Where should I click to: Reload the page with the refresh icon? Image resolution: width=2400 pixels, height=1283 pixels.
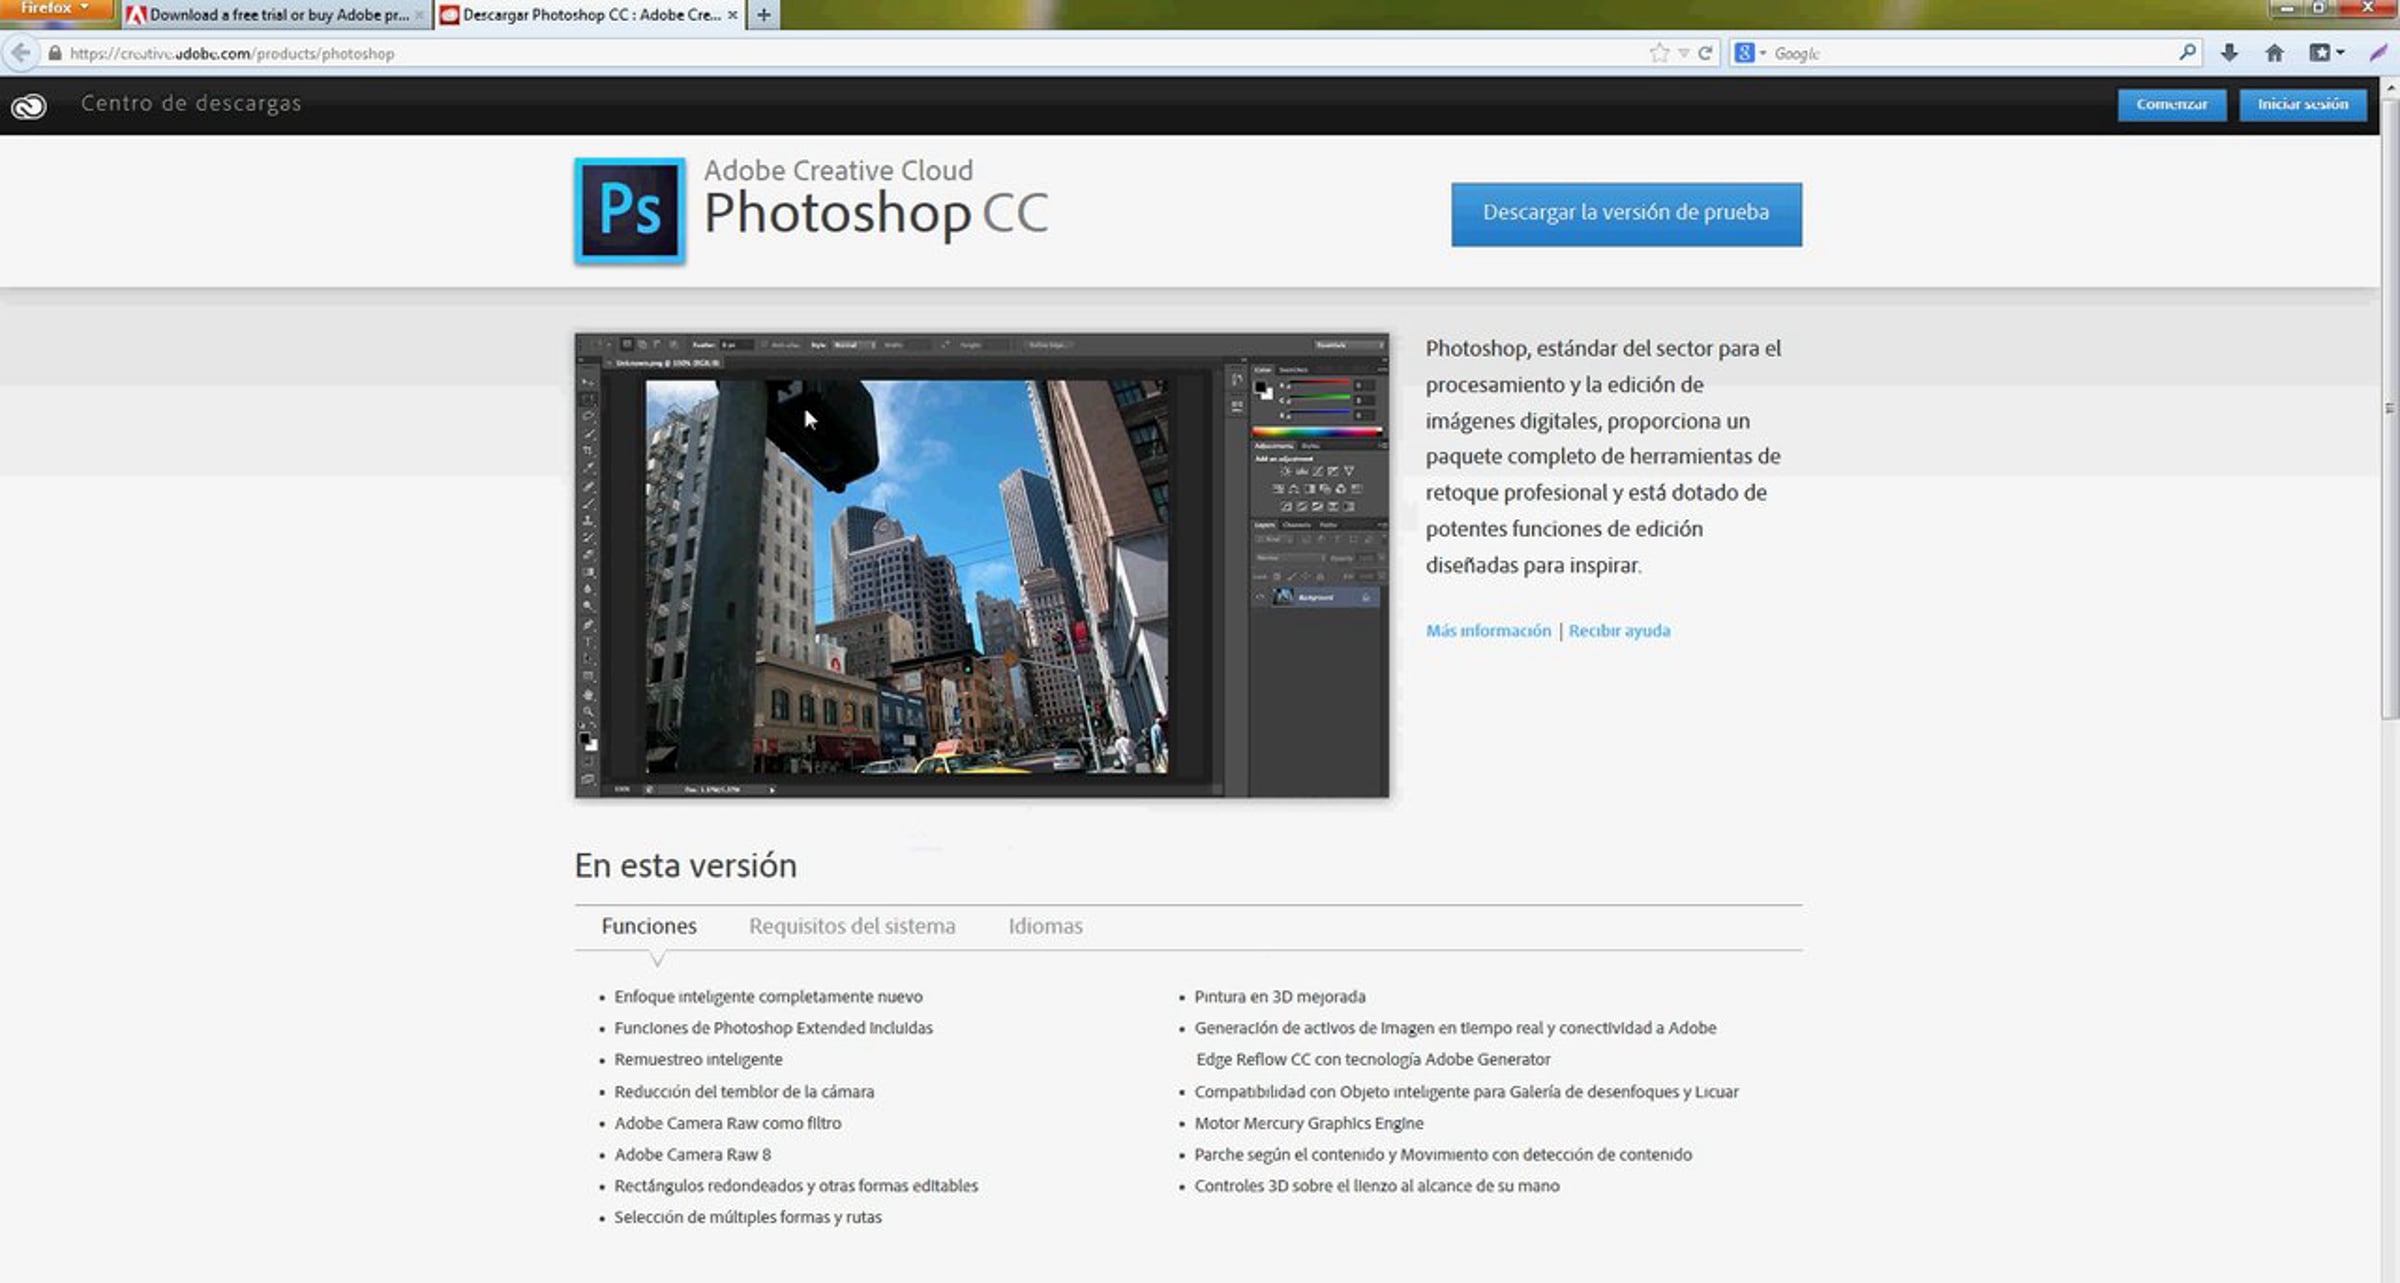point(1705,53)
